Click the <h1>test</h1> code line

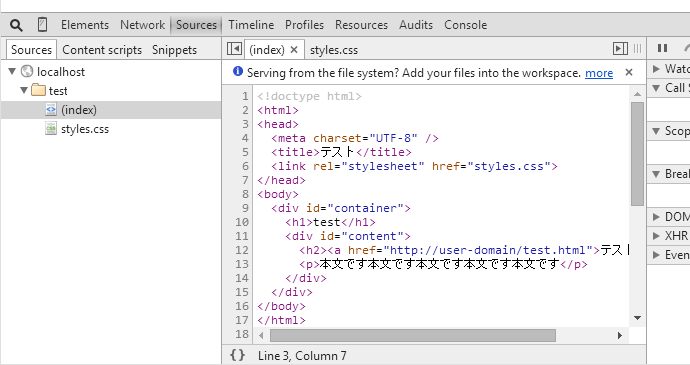pos(330,222)
